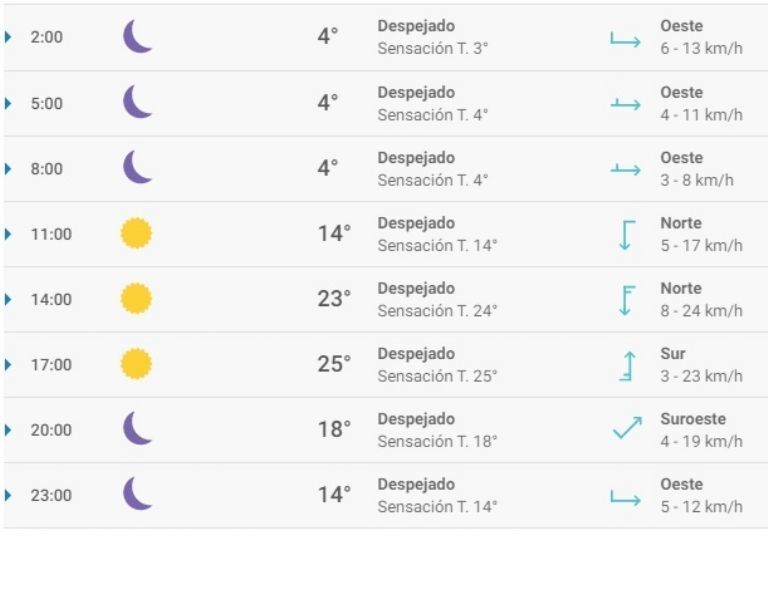Expand the 11:00 forecast row
768x589 pixels.
9,234
